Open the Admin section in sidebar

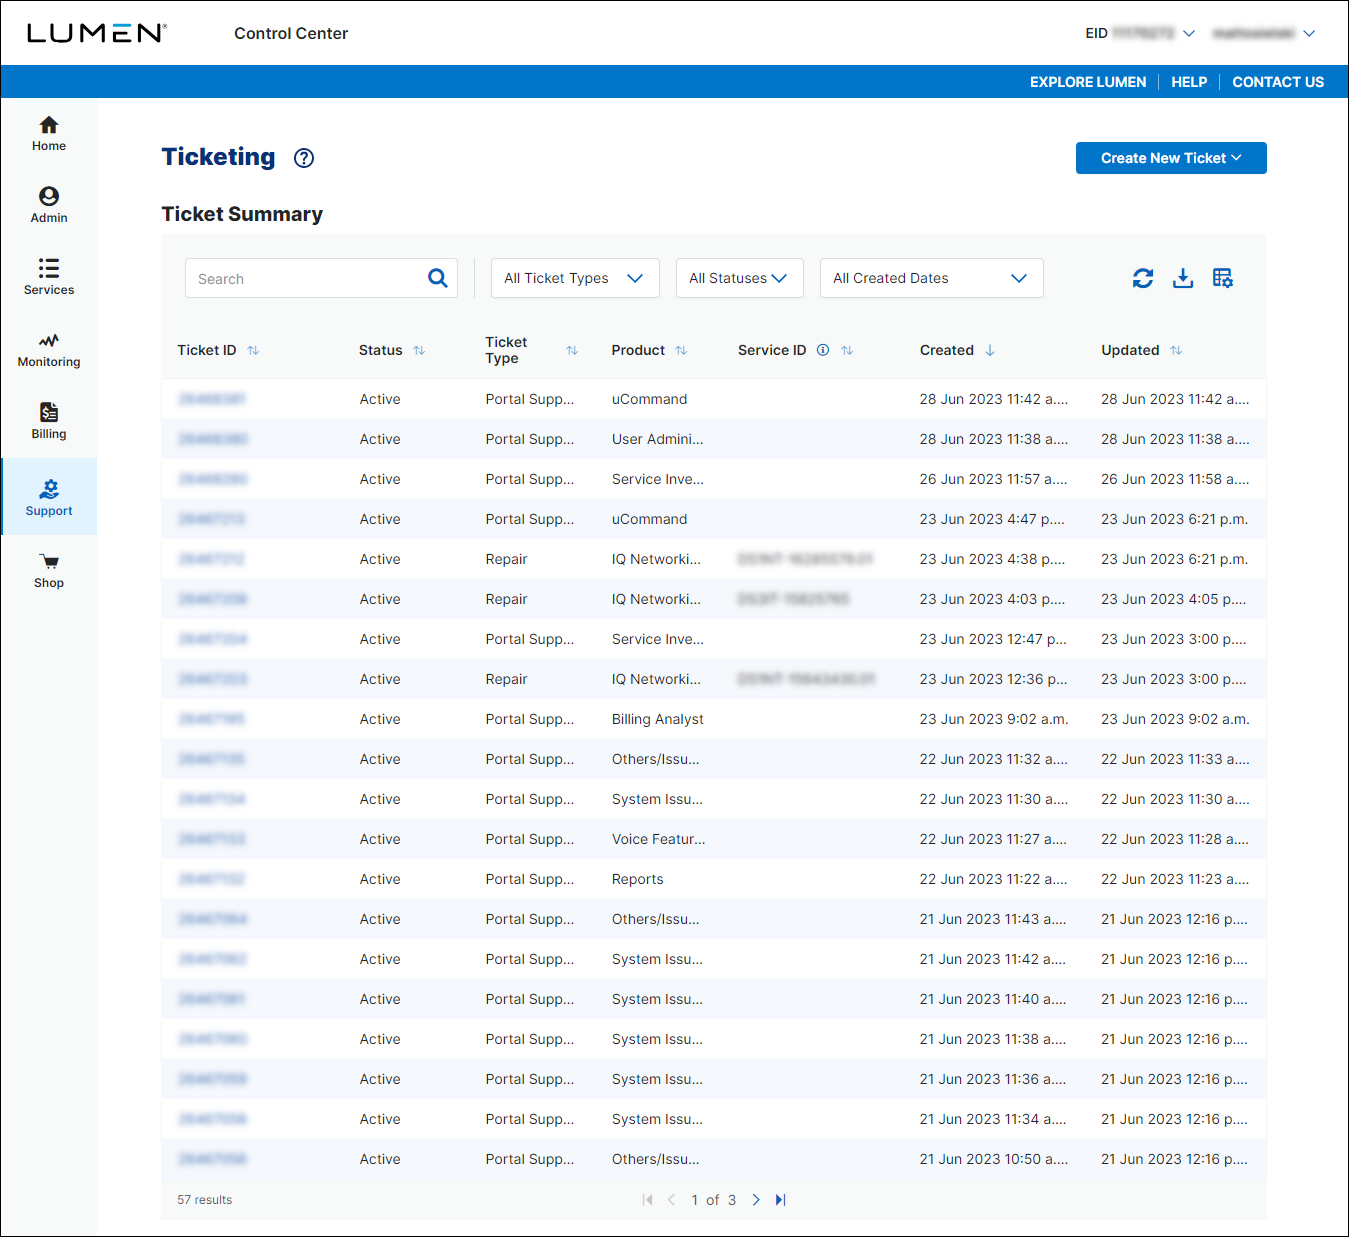tap(48, 205)
